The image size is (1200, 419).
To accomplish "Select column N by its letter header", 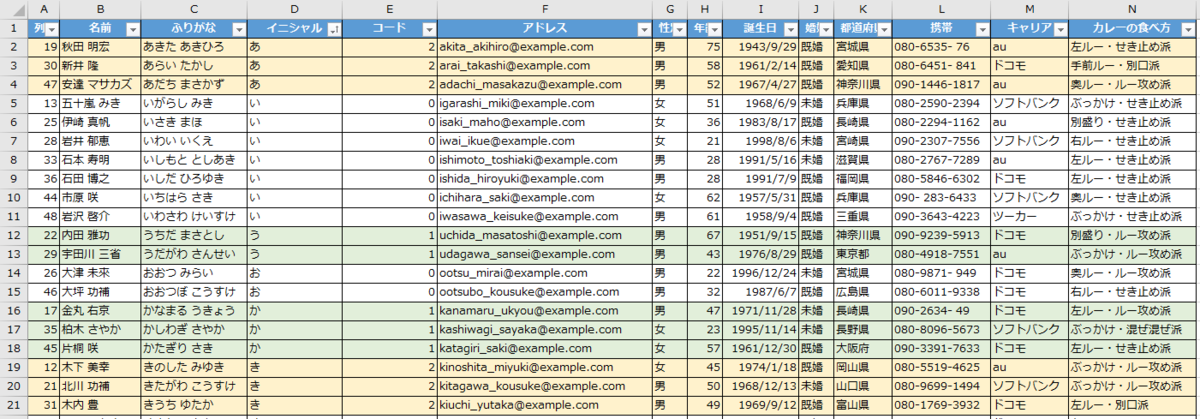I will (x=1133, y=10).
